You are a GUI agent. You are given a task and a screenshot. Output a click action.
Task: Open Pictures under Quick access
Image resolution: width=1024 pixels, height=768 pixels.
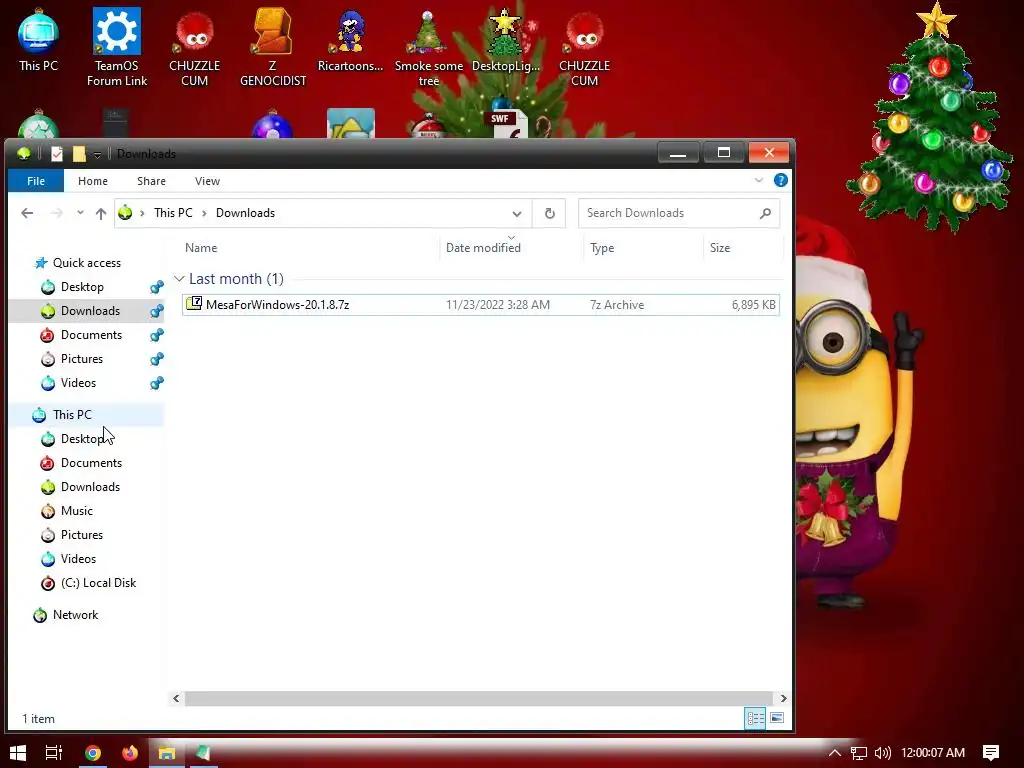pos(82,359)
